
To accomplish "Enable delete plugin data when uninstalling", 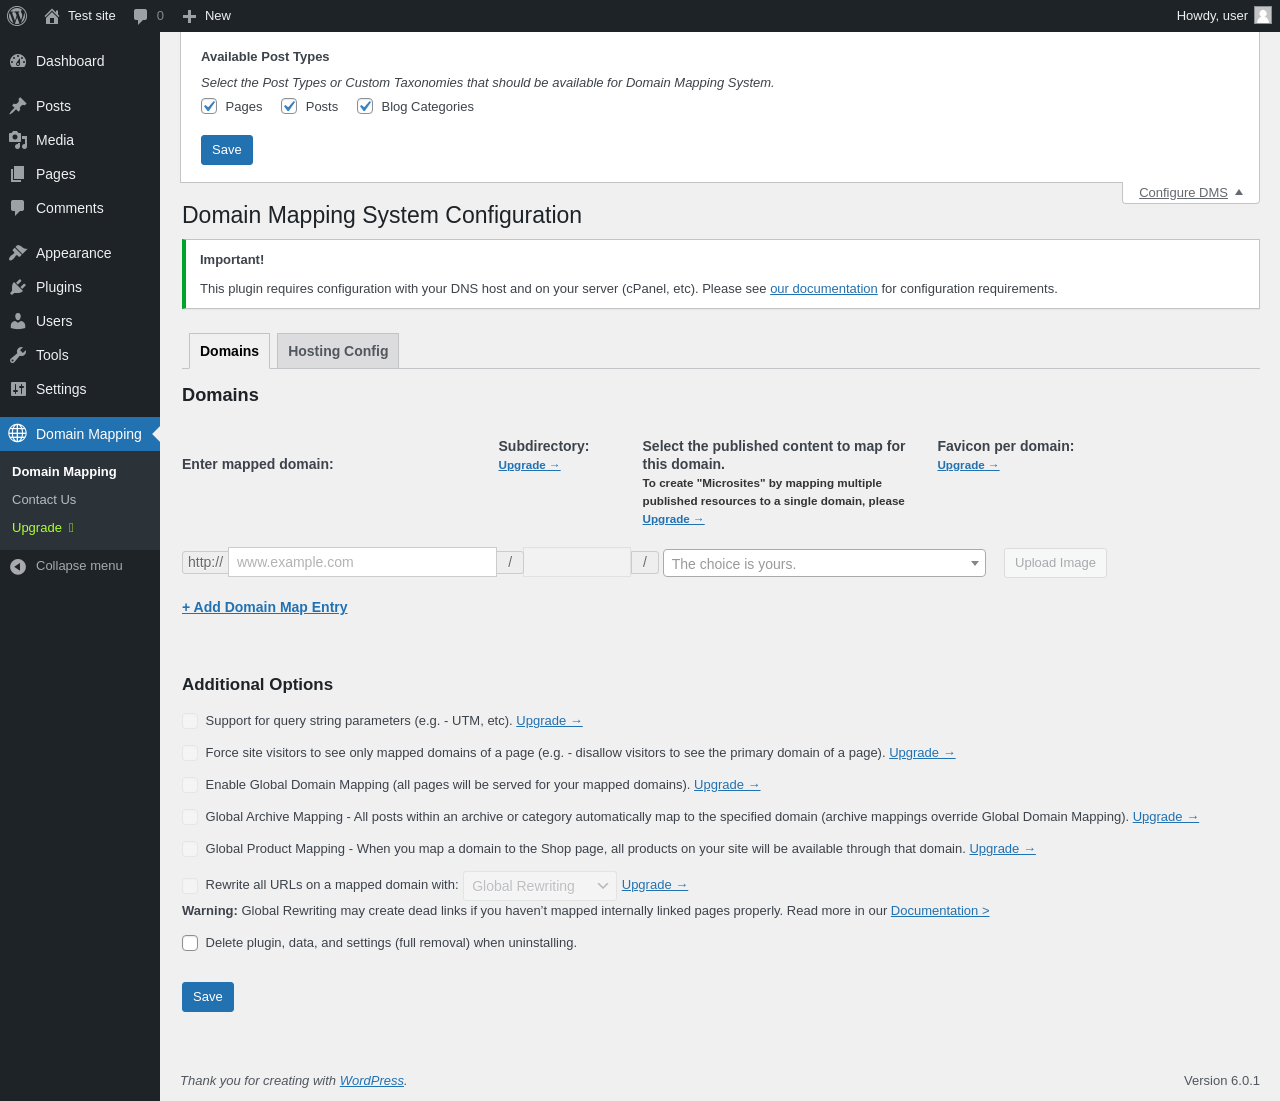I will tap(190, 943).
